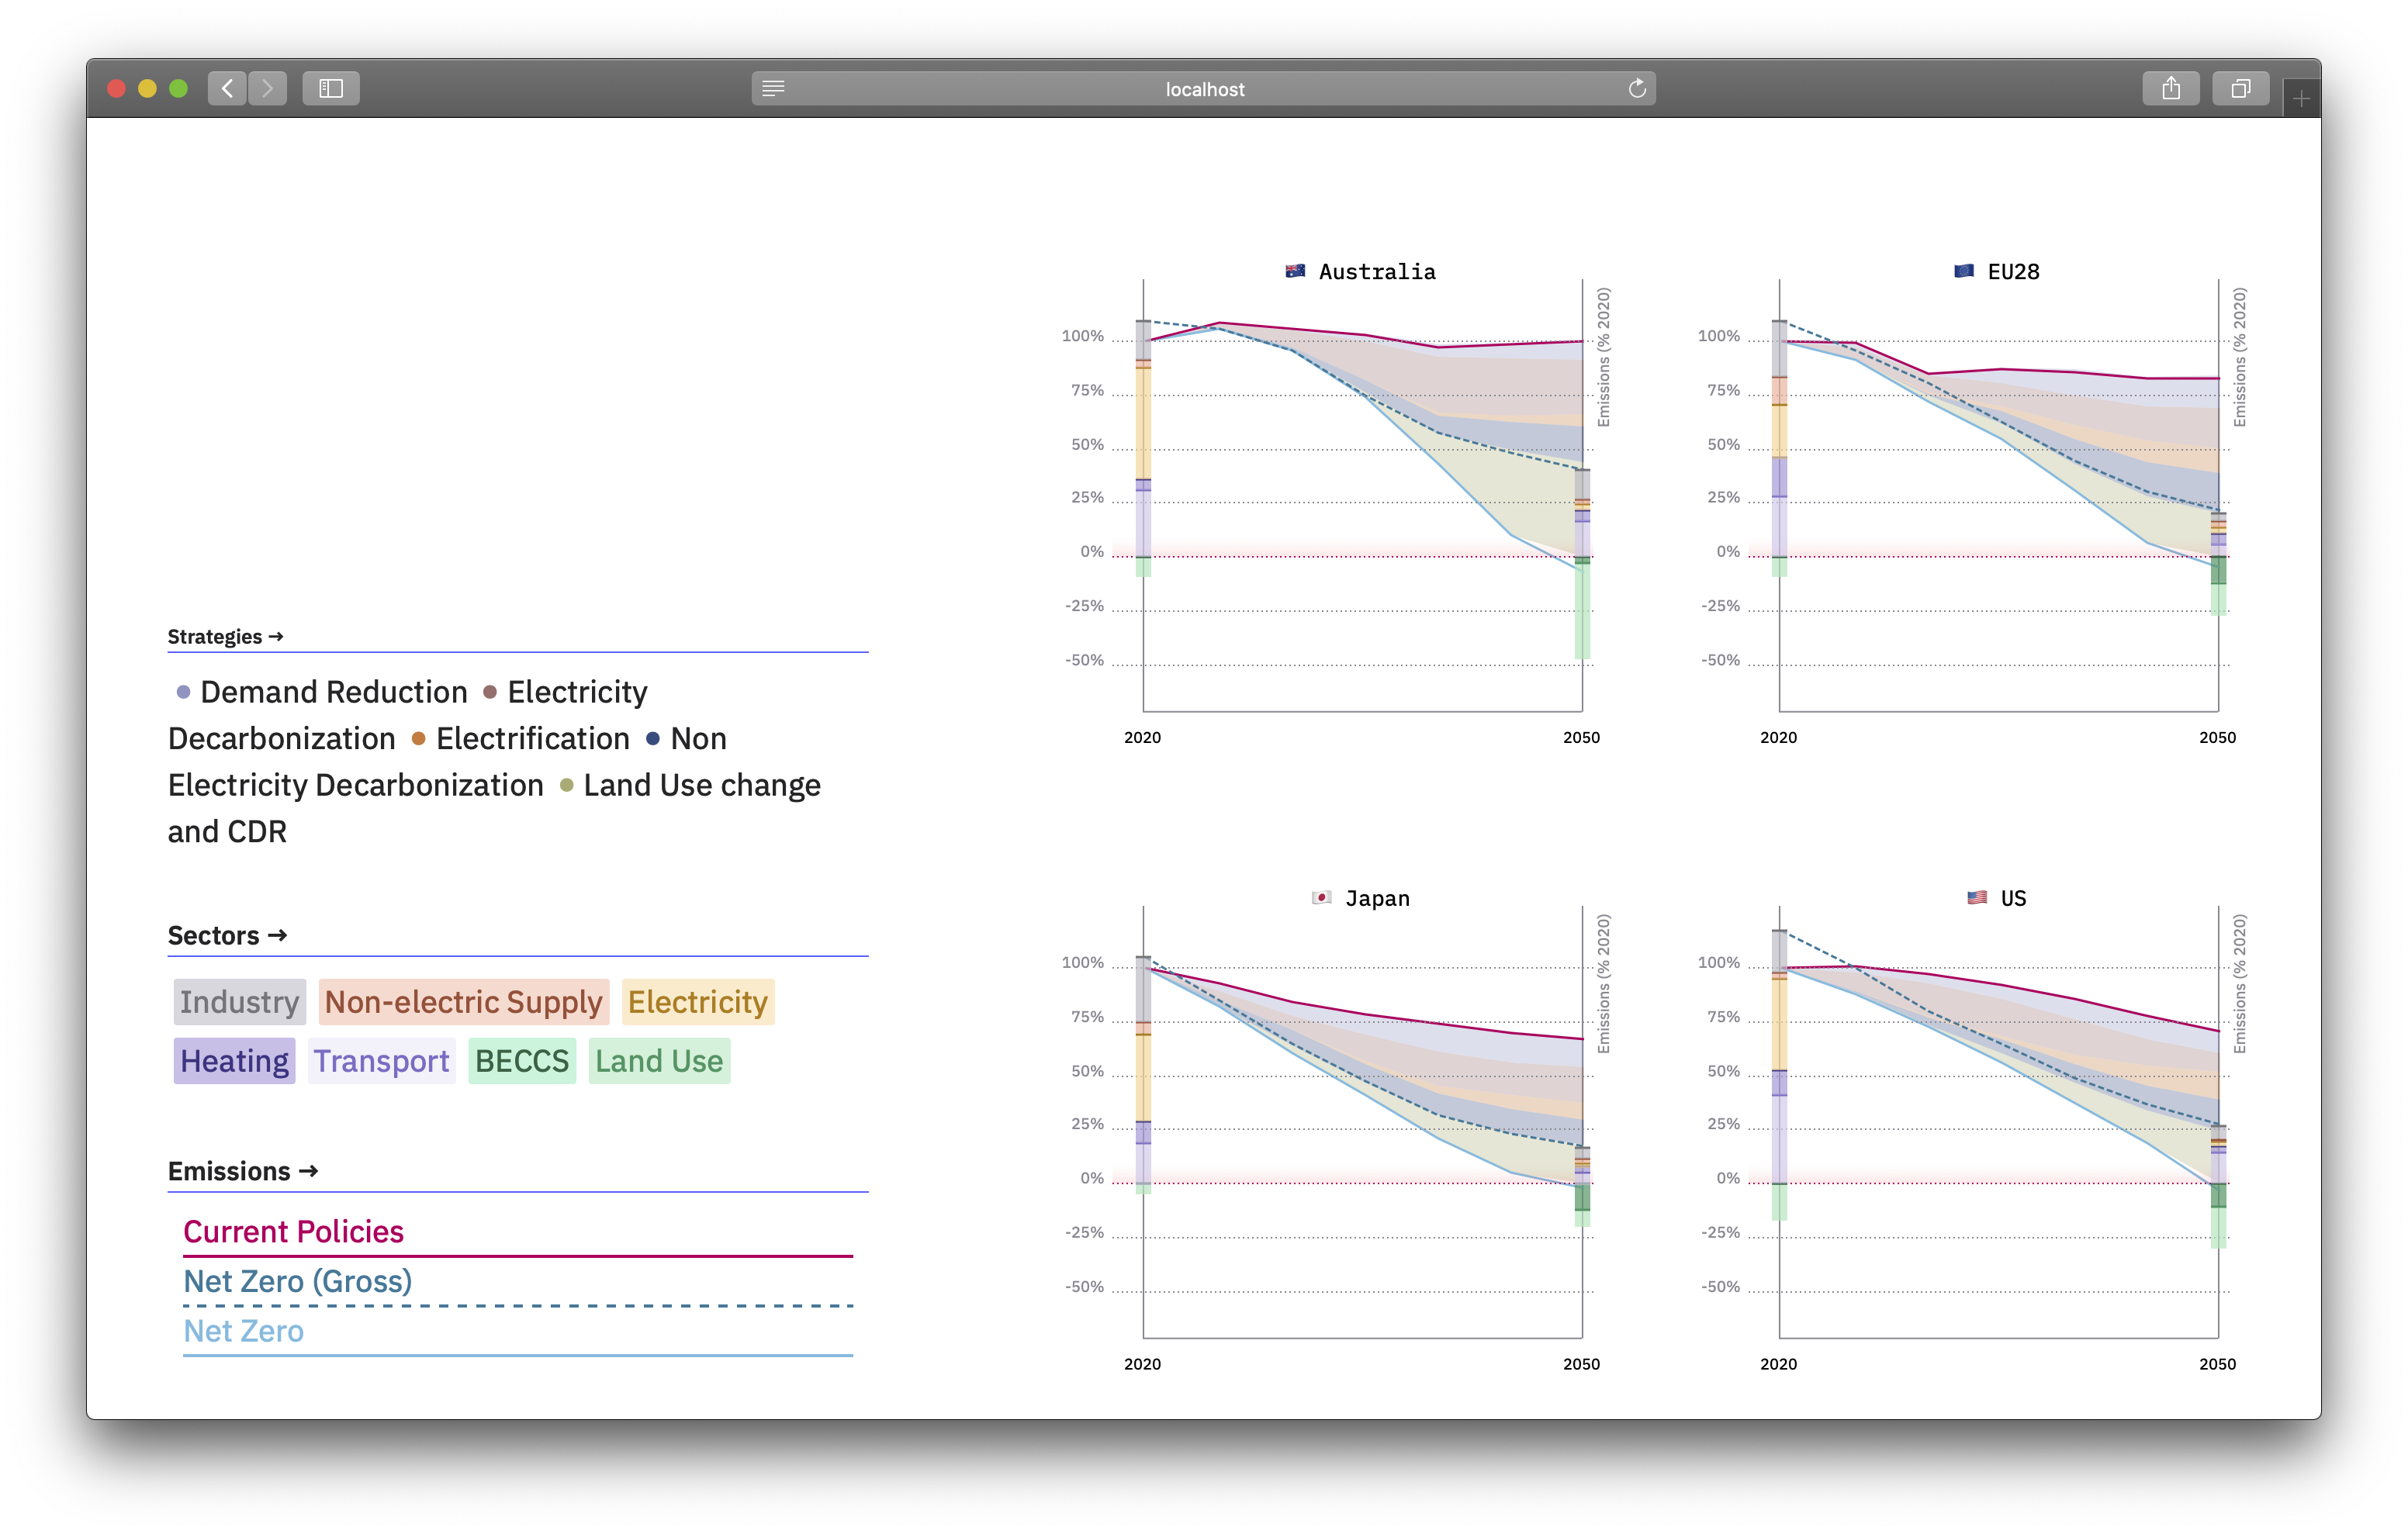Image resolution: width=2408 pixels, height=1534 pixels.
Task: Click the localhost address field
Action: (1204, 89)
